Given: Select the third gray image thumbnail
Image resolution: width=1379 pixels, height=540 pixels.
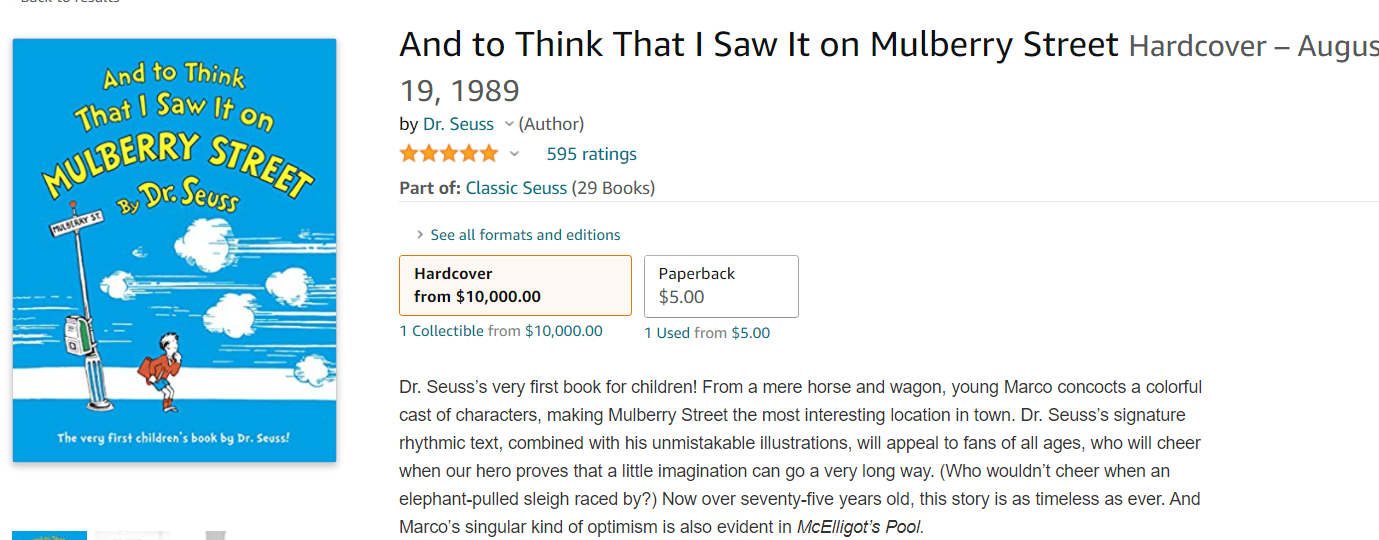Looking at the screenshot, I should click(x=215, y=535).
